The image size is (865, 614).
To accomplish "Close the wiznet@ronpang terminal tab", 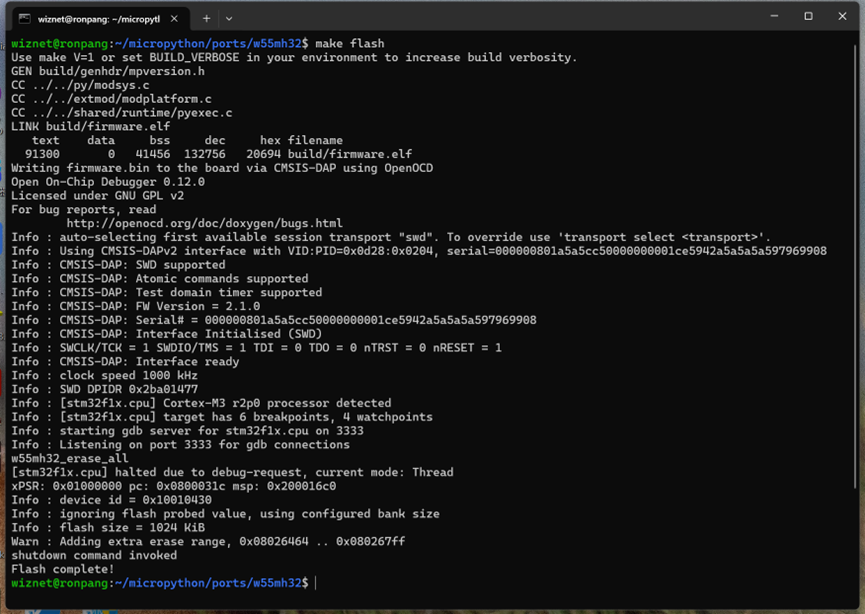I will tap(174, 18).
